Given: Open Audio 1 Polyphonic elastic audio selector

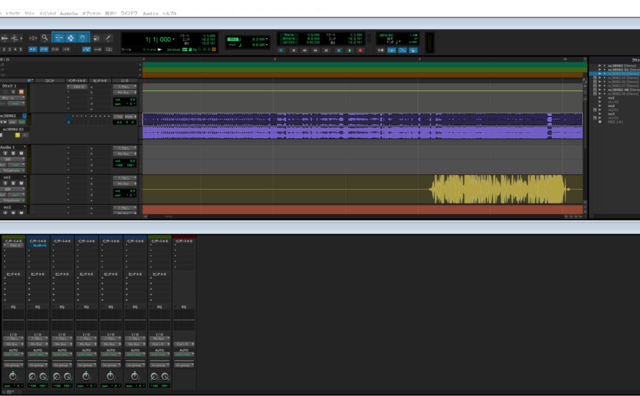Looking at the screenshot, I should pos(13,170).
